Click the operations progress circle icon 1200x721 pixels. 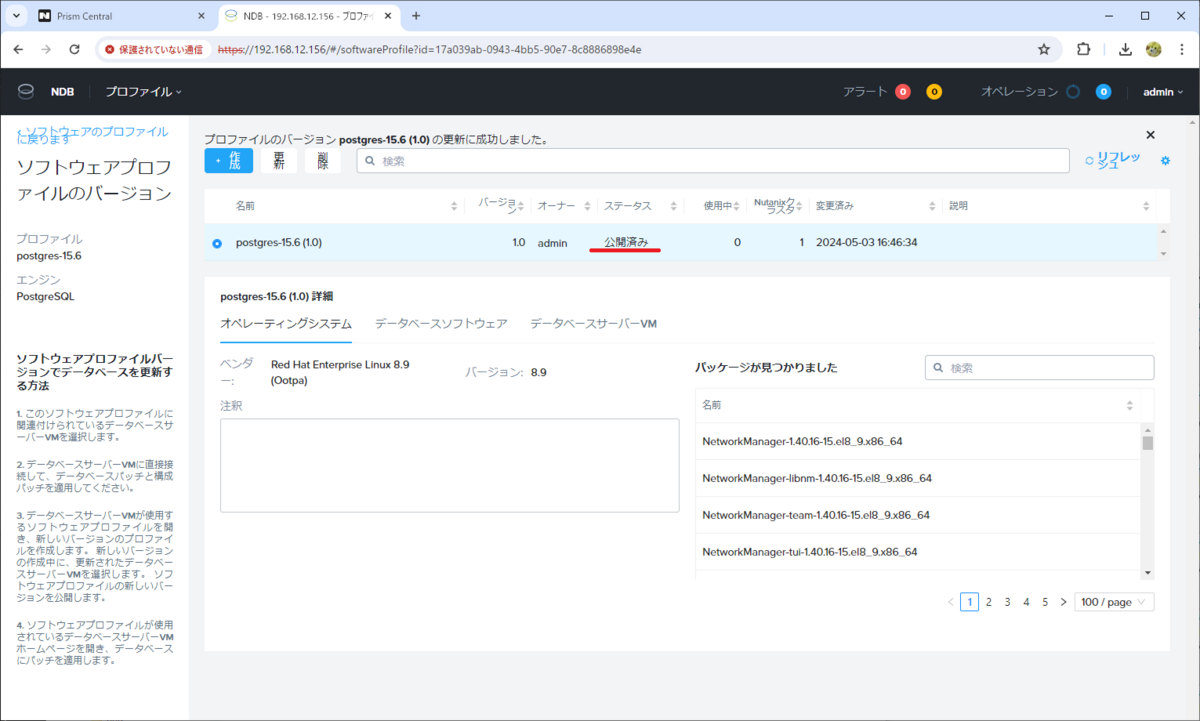click(x=1071, y=90)
